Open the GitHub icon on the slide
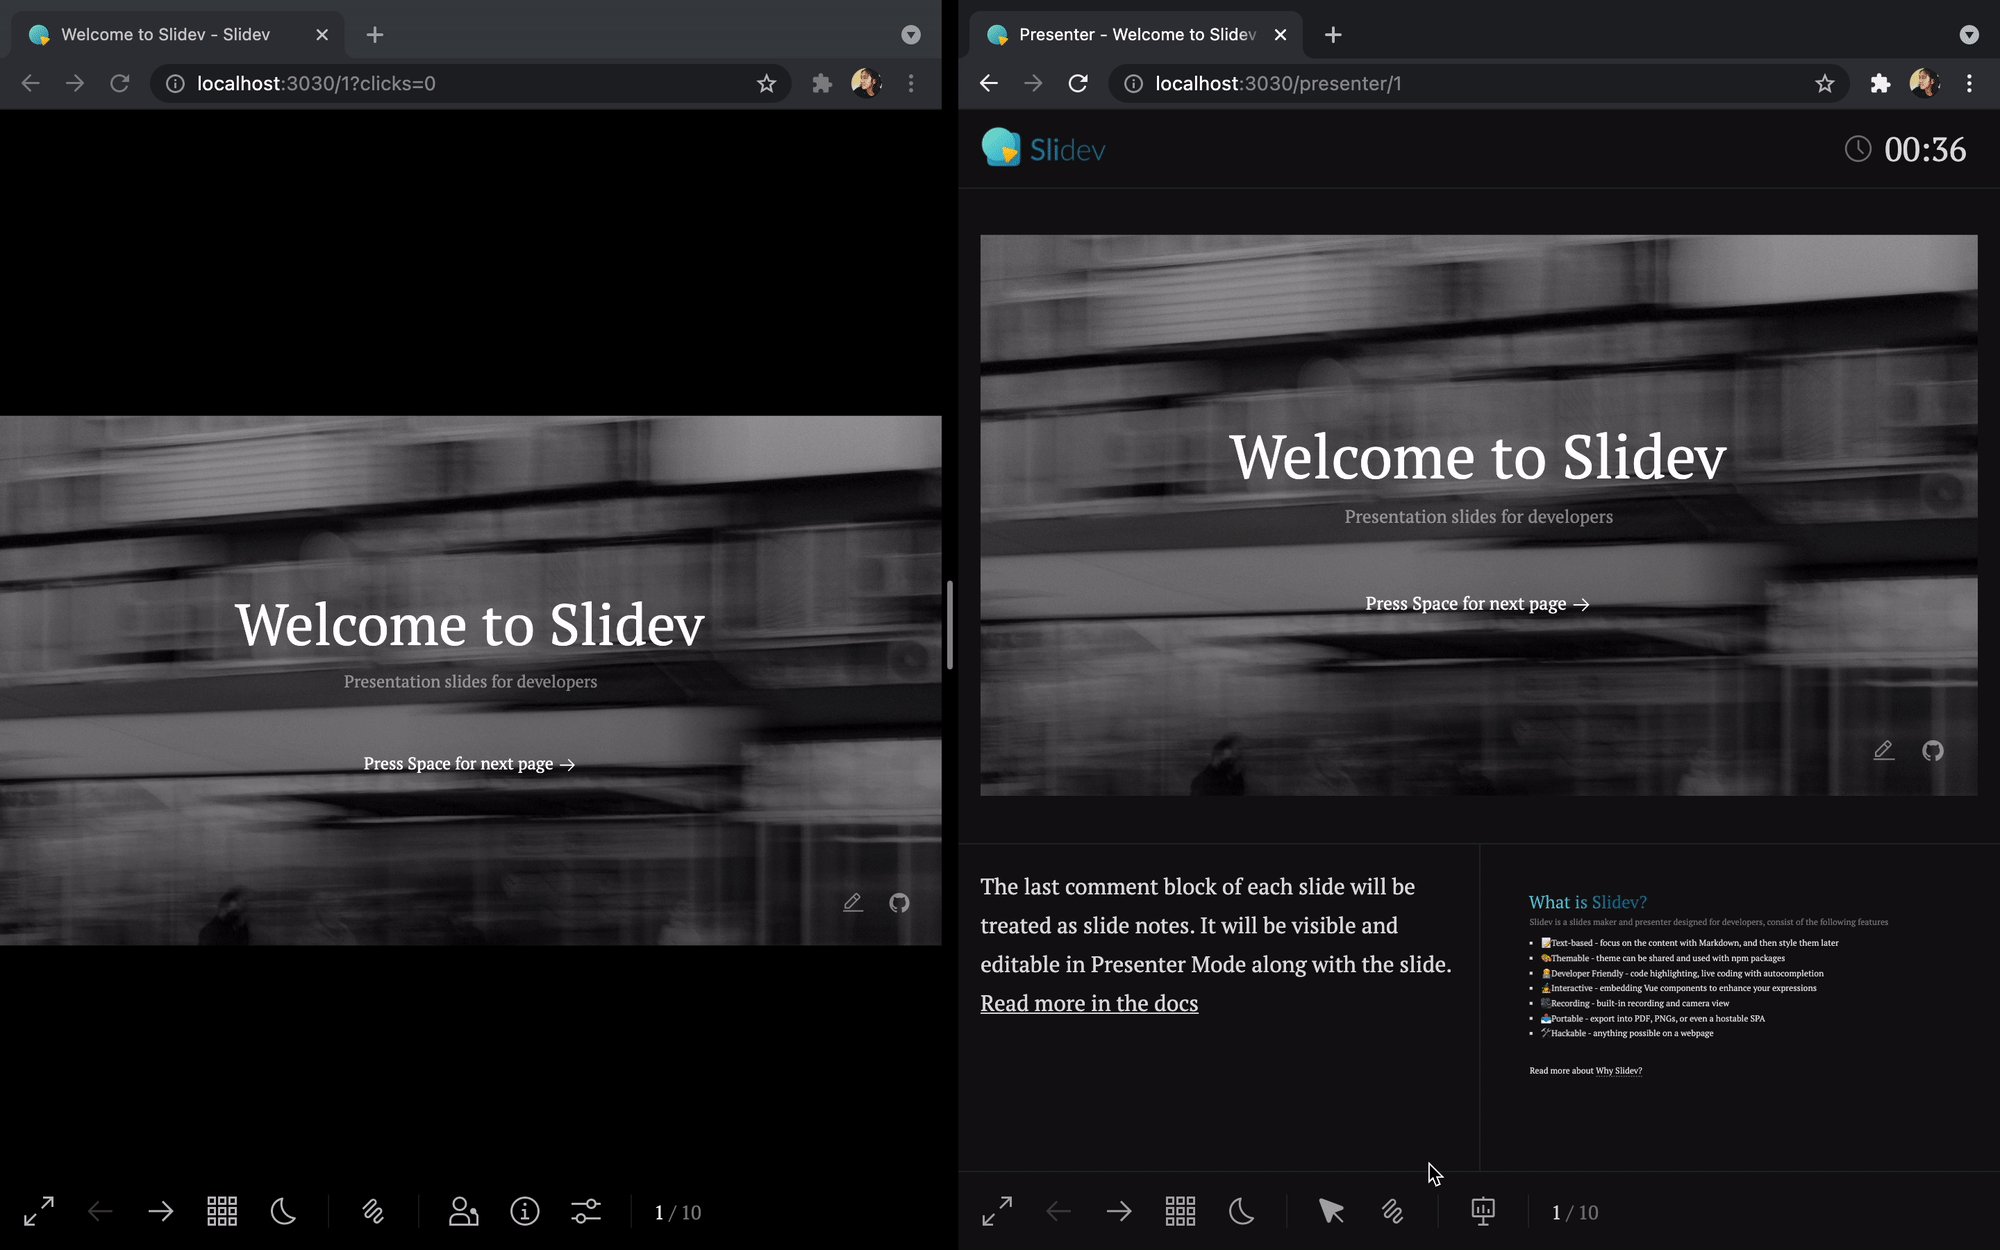Screen dimensions: 2000x1250 pyautogui.click(x=899, y=902)
